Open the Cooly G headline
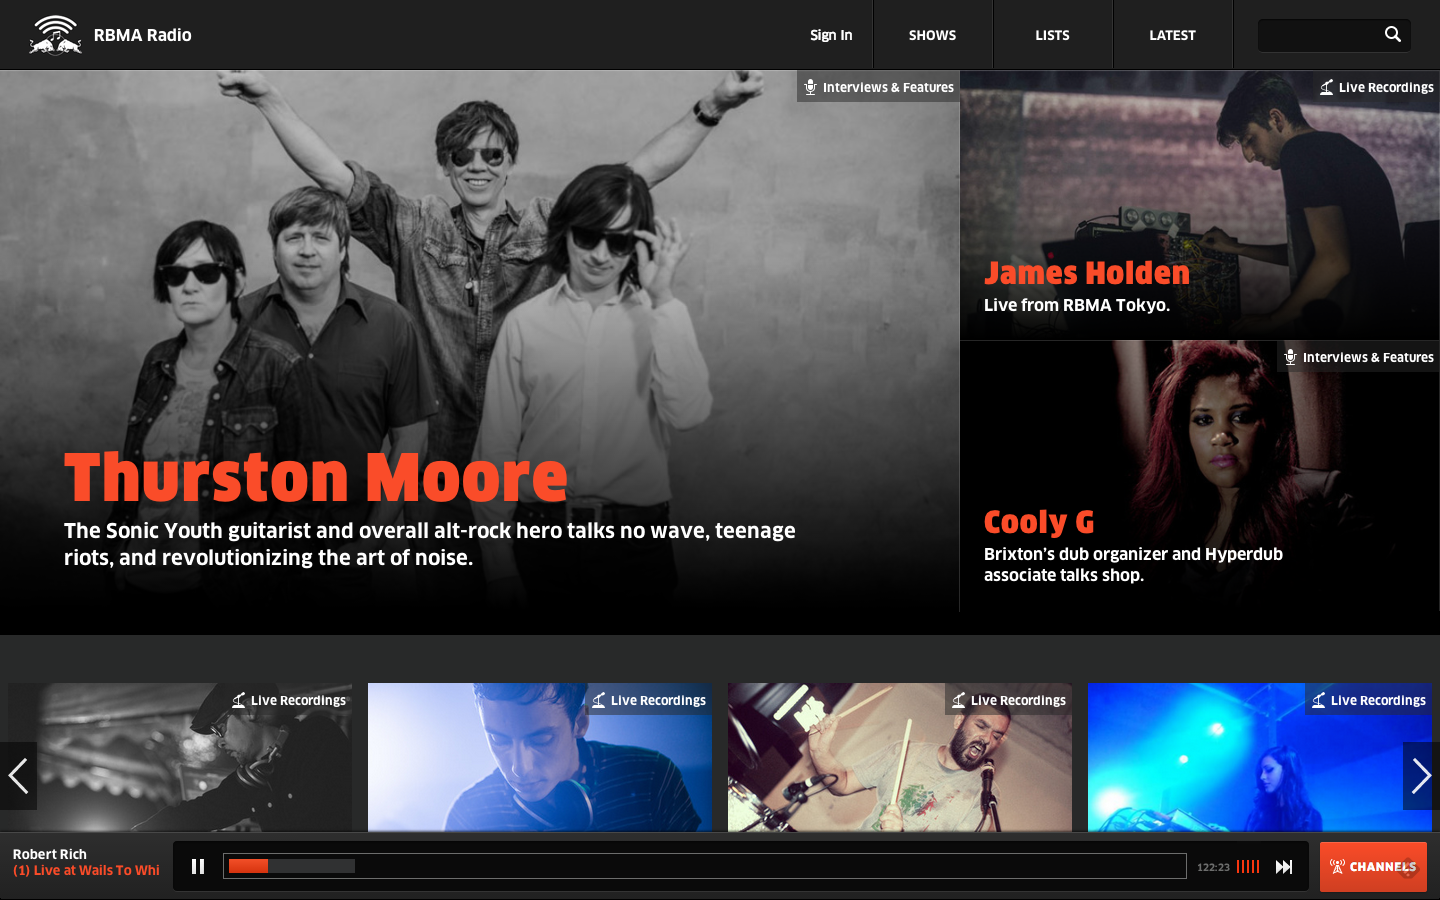 pos(1039,522)
